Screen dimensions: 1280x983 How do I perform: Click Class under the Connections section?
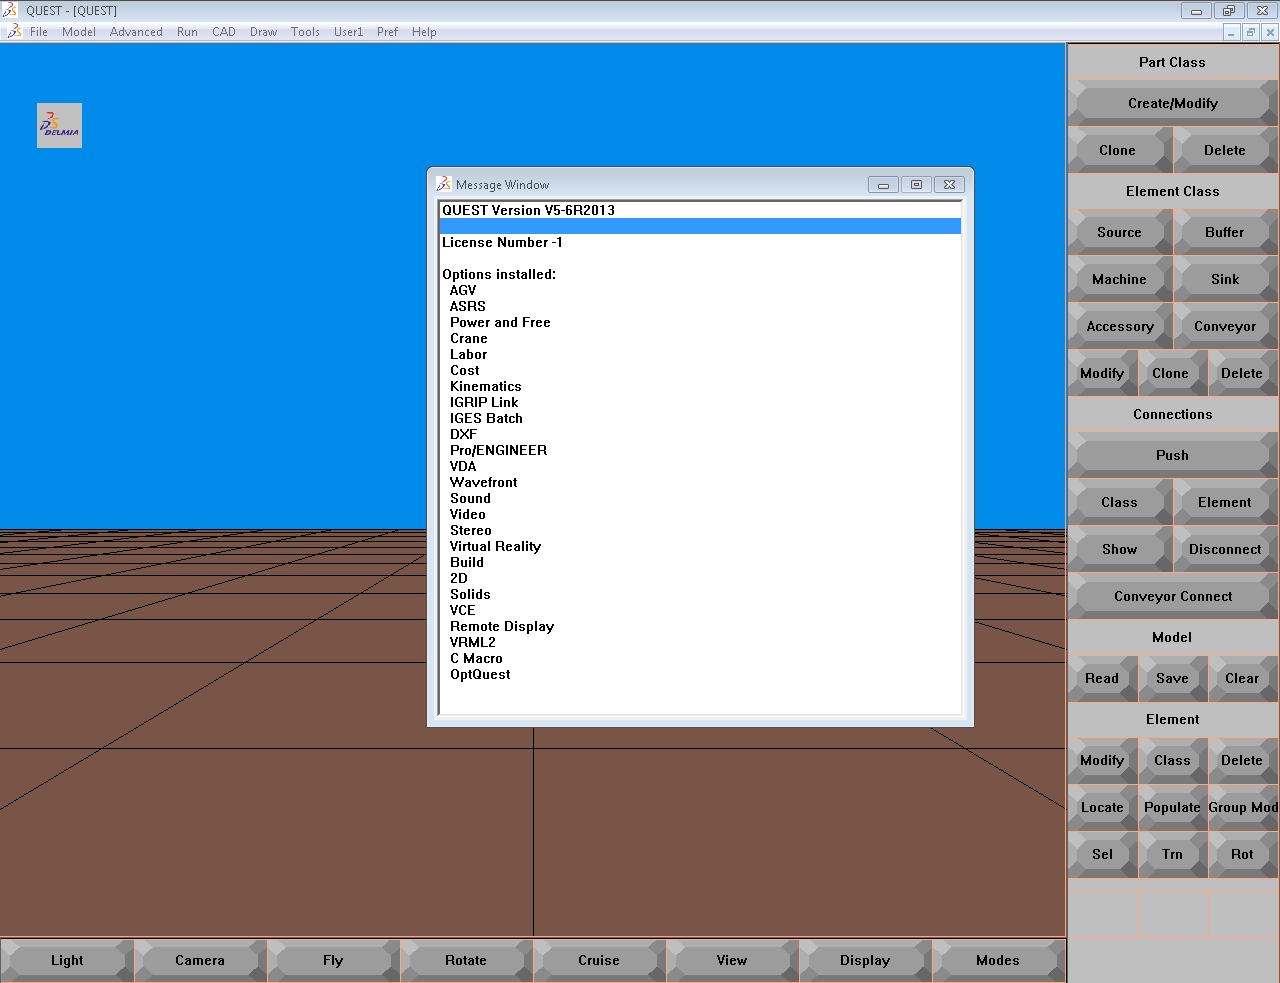tap(1119, 502)
